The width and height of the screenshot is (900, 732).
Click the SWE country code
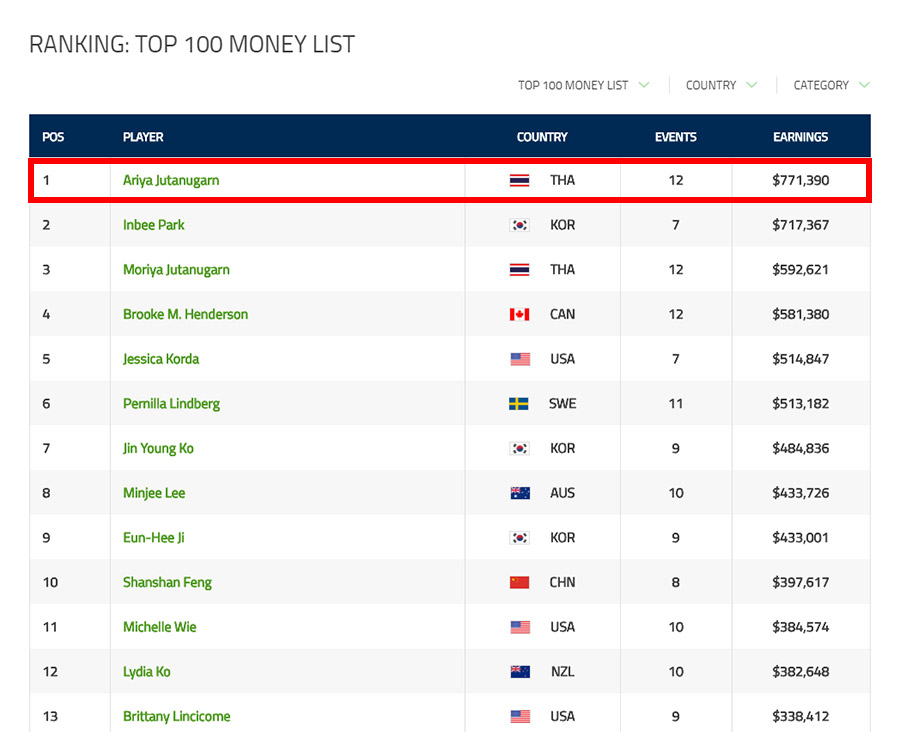click(x=562, y=404)
